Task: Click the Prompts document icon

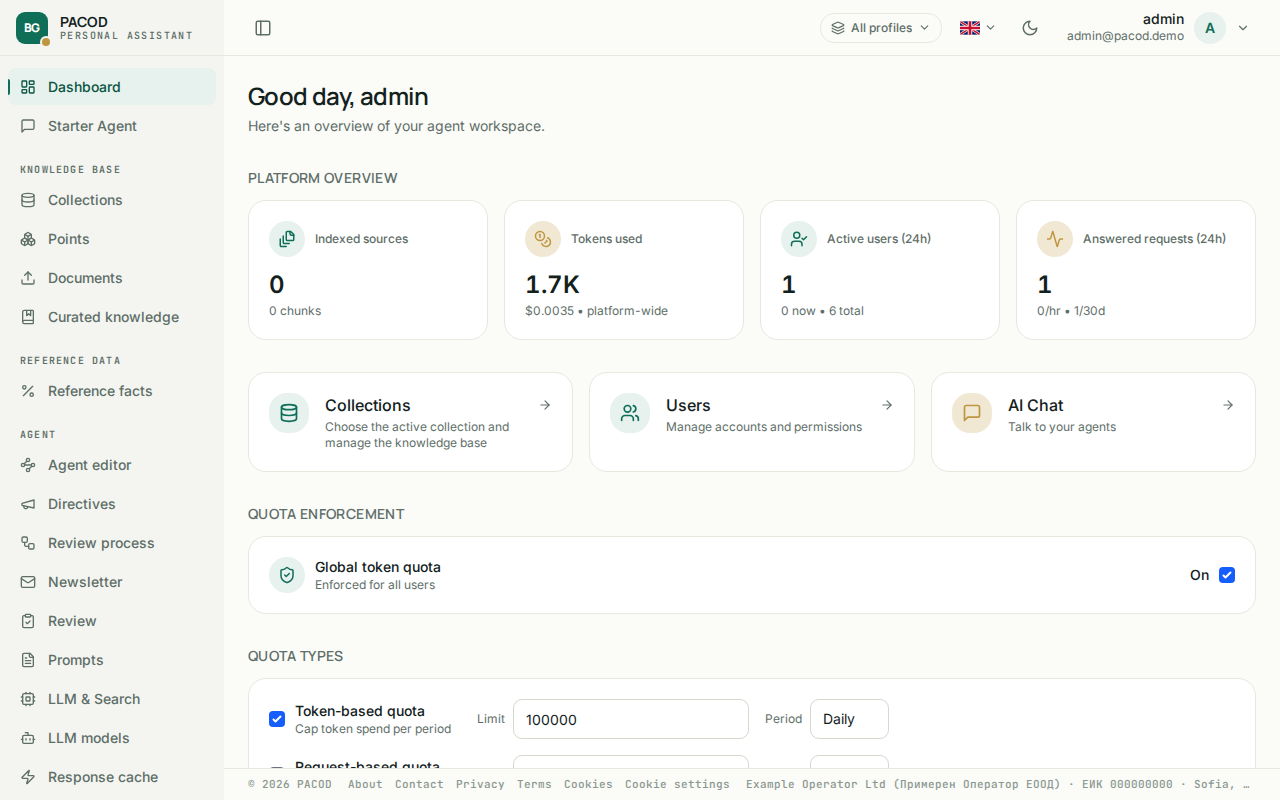Action: click(28, 660)
